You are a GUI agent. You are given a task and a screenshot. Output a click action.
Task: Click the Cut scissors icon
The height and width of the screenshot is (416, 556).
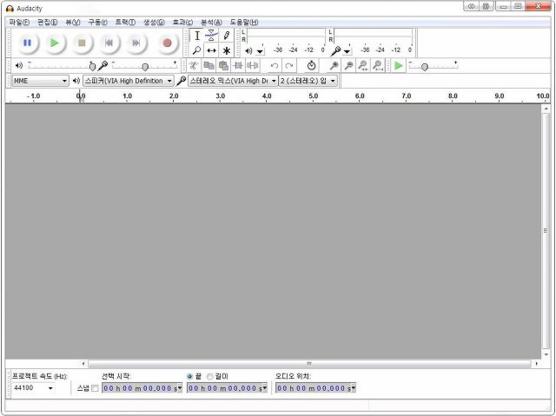[x=193, y=66]
